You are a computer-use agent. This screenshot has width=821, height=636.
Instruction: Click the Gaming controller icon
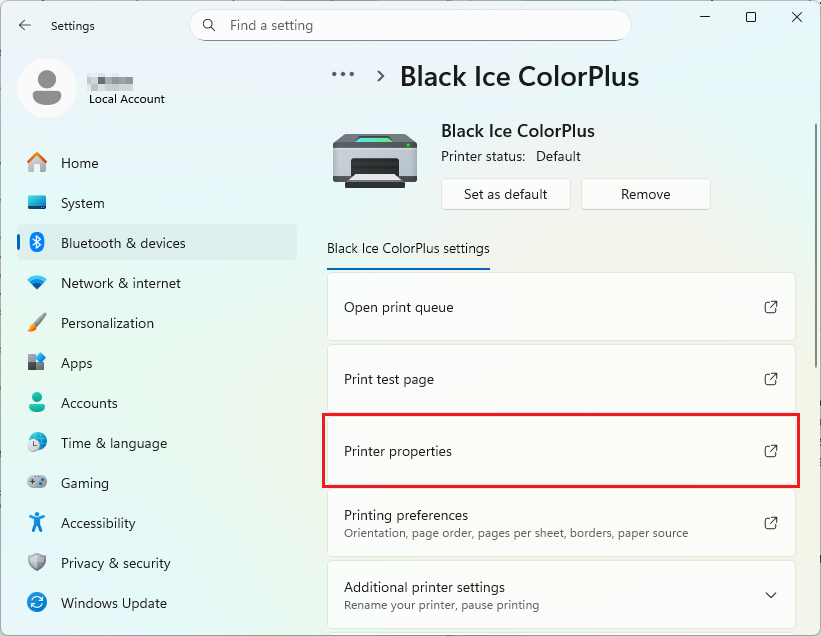37,483
